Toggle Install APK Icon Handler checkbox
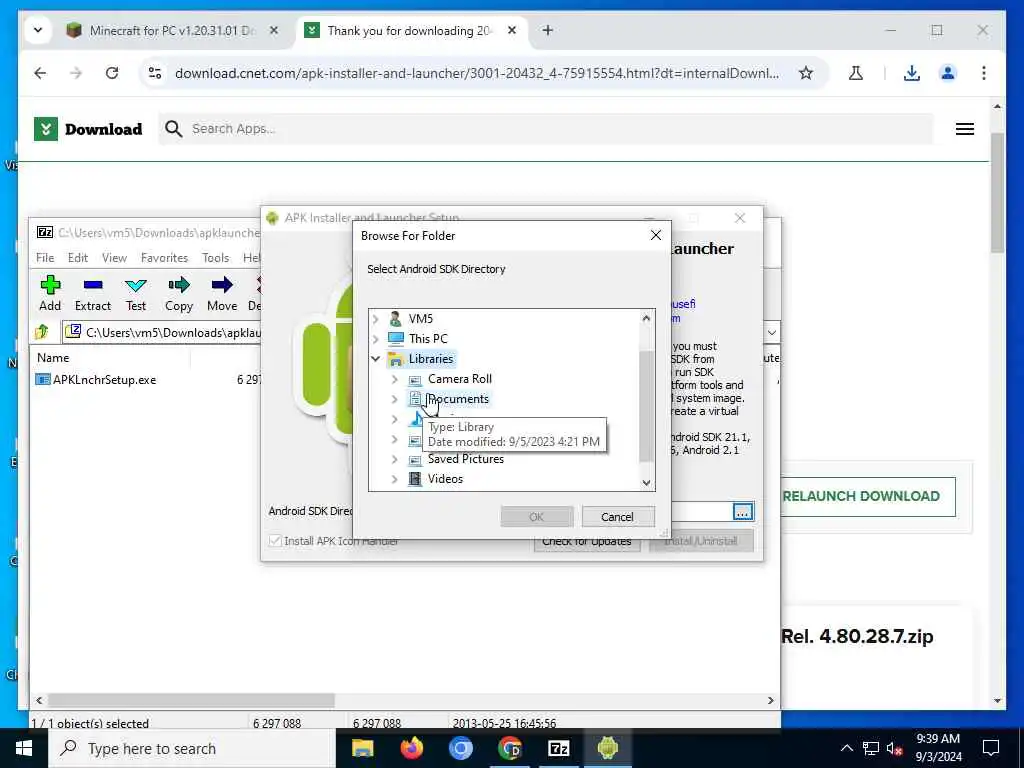The height and width of the screenshot is (768, 1024). coord(275,541)
